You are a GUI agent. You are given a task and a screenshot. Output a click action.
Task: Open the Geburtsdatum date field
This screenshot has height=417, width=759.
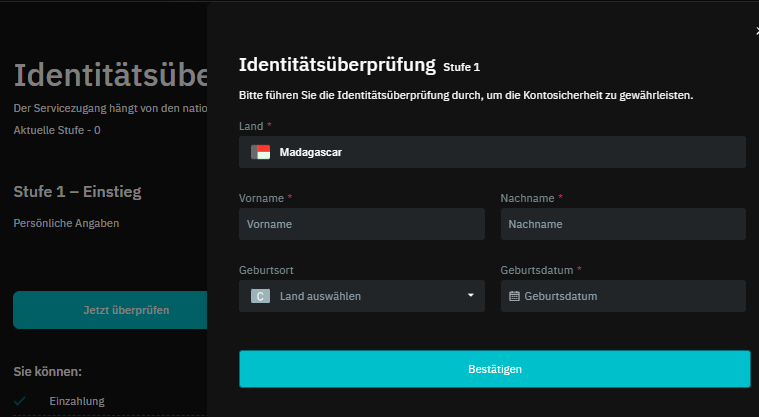pyautogui.click(x=623, y=296)
